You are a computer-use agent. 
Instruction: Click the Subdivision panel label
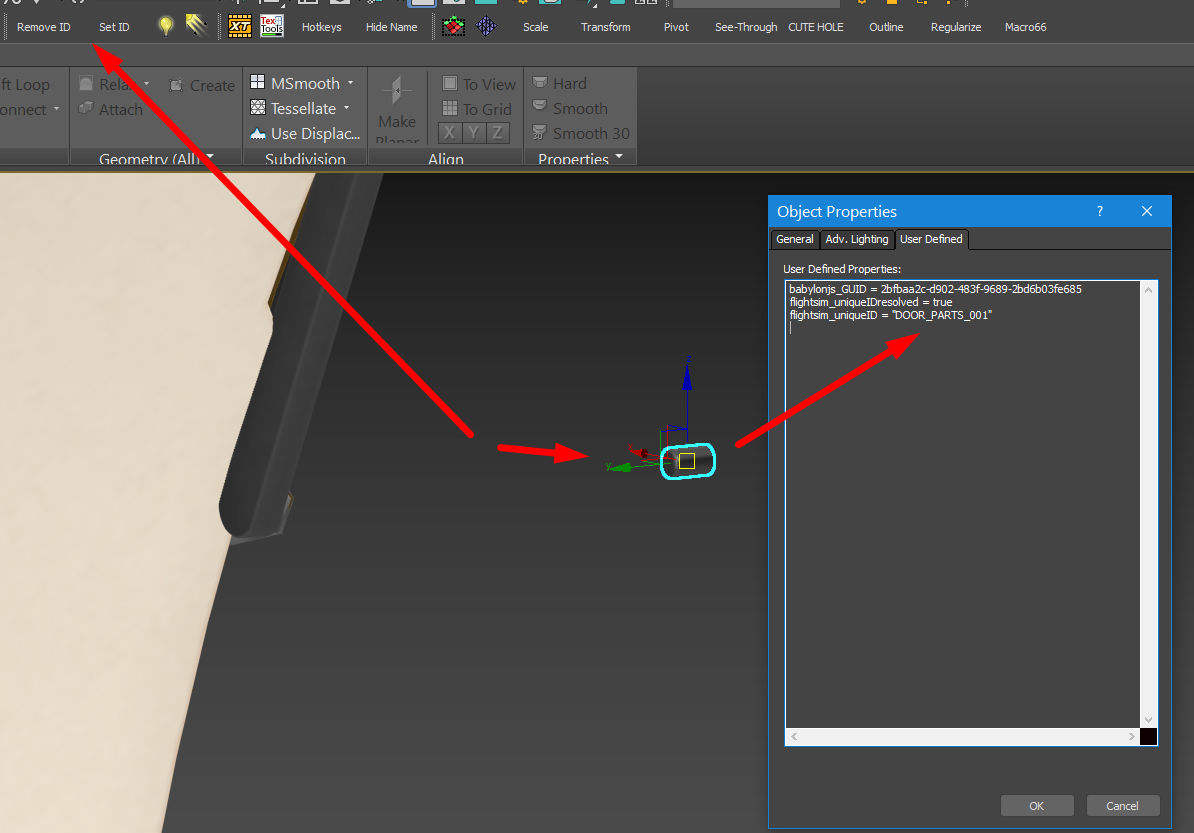[x=305, y=159]
